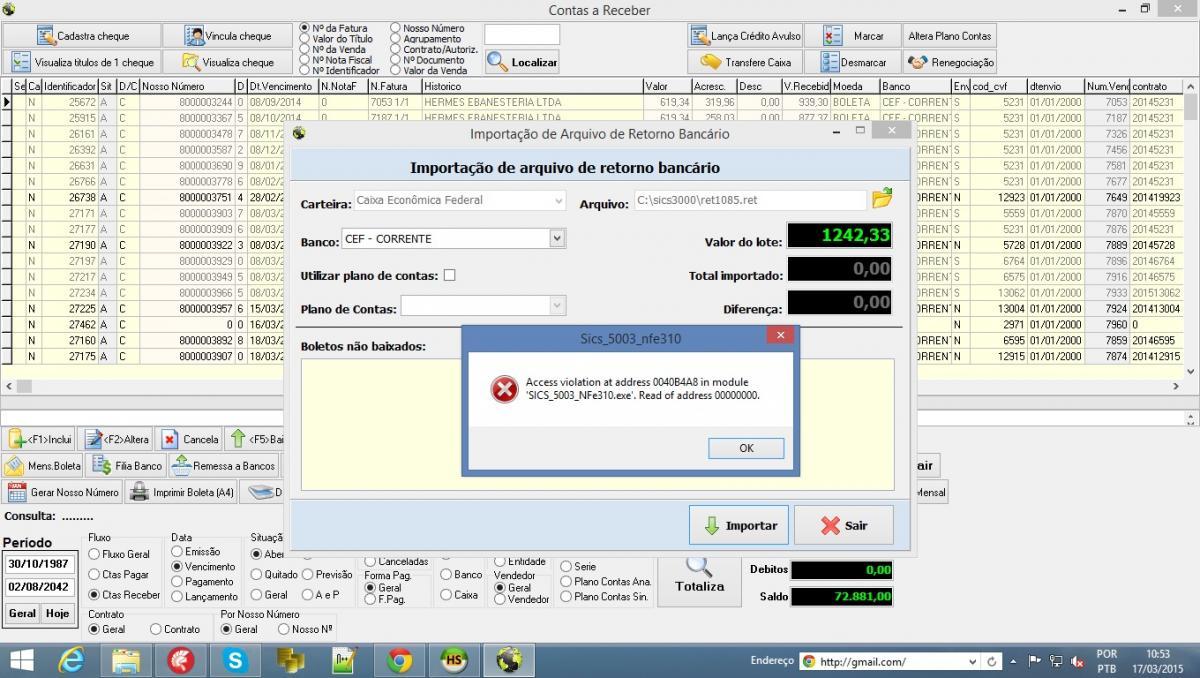Open Internet Explorer from the taskbar
This screenshot has height=678, width=1200.
click(72, 660)
